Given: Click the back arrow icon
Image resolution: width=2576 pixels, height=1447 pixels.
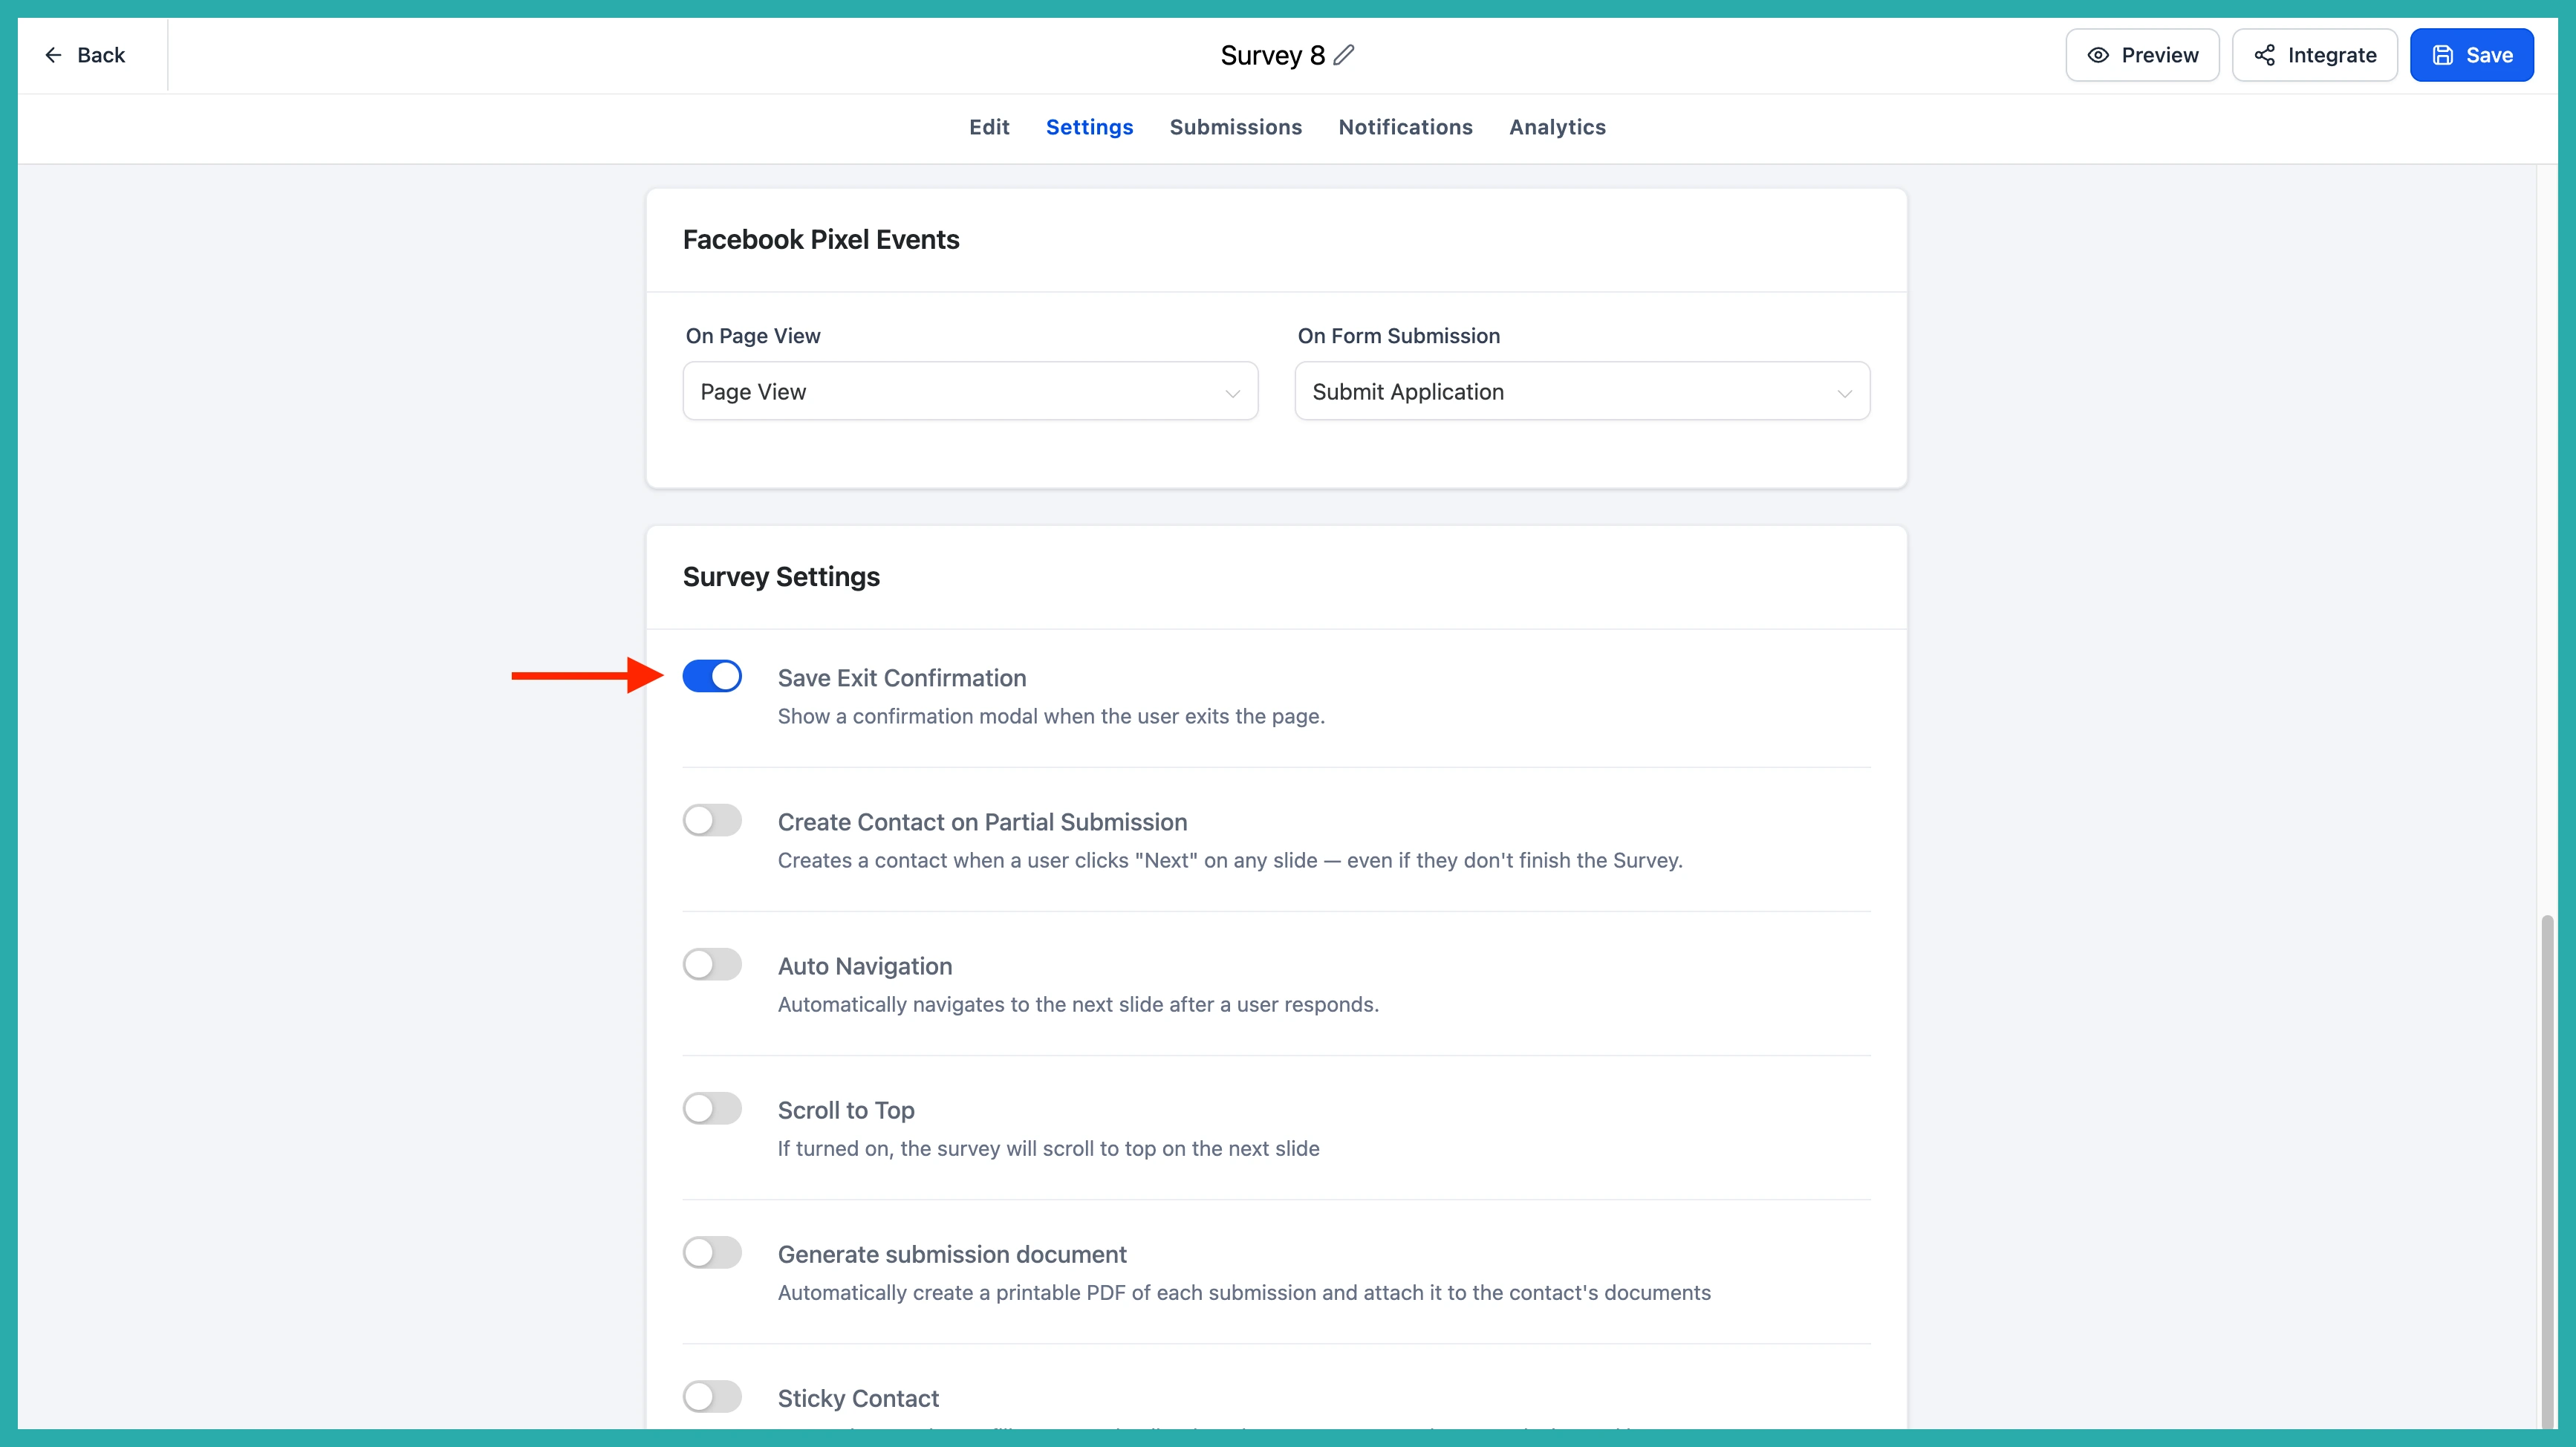Looking at the screenshot, I should pyautogui.click(x=53, y=55).
